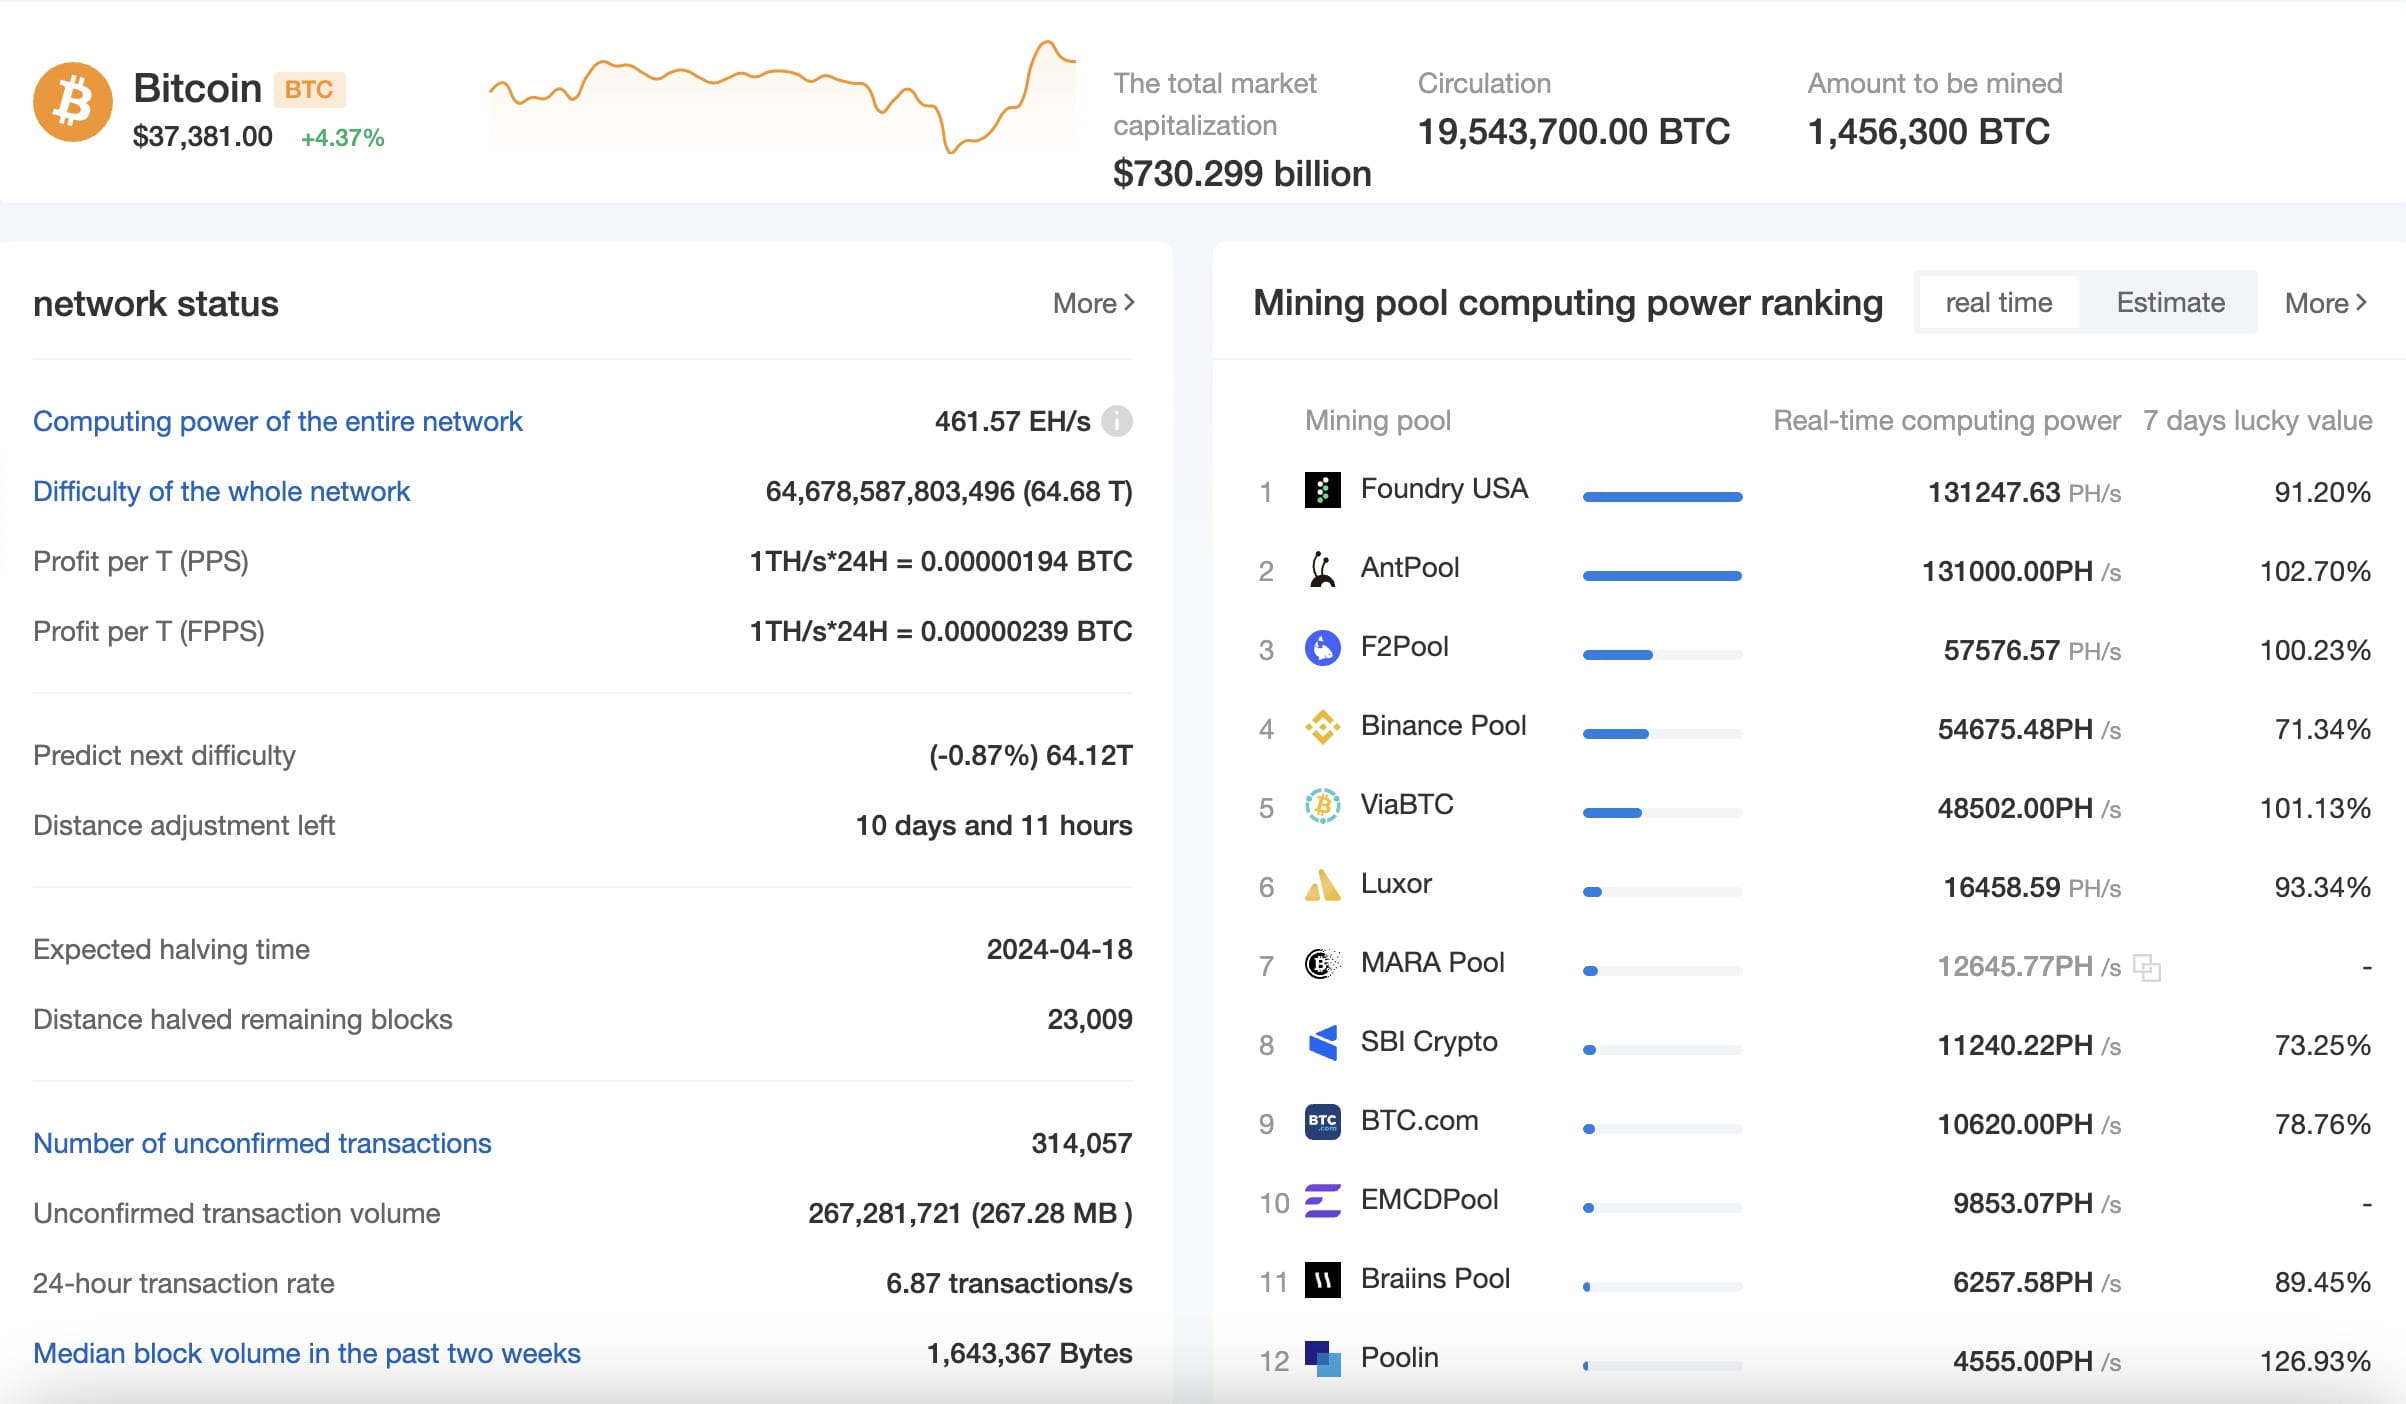Click Foundry USA's computing power progress bar
The image size is (2406, 1404).
(x=1663, y=495)
